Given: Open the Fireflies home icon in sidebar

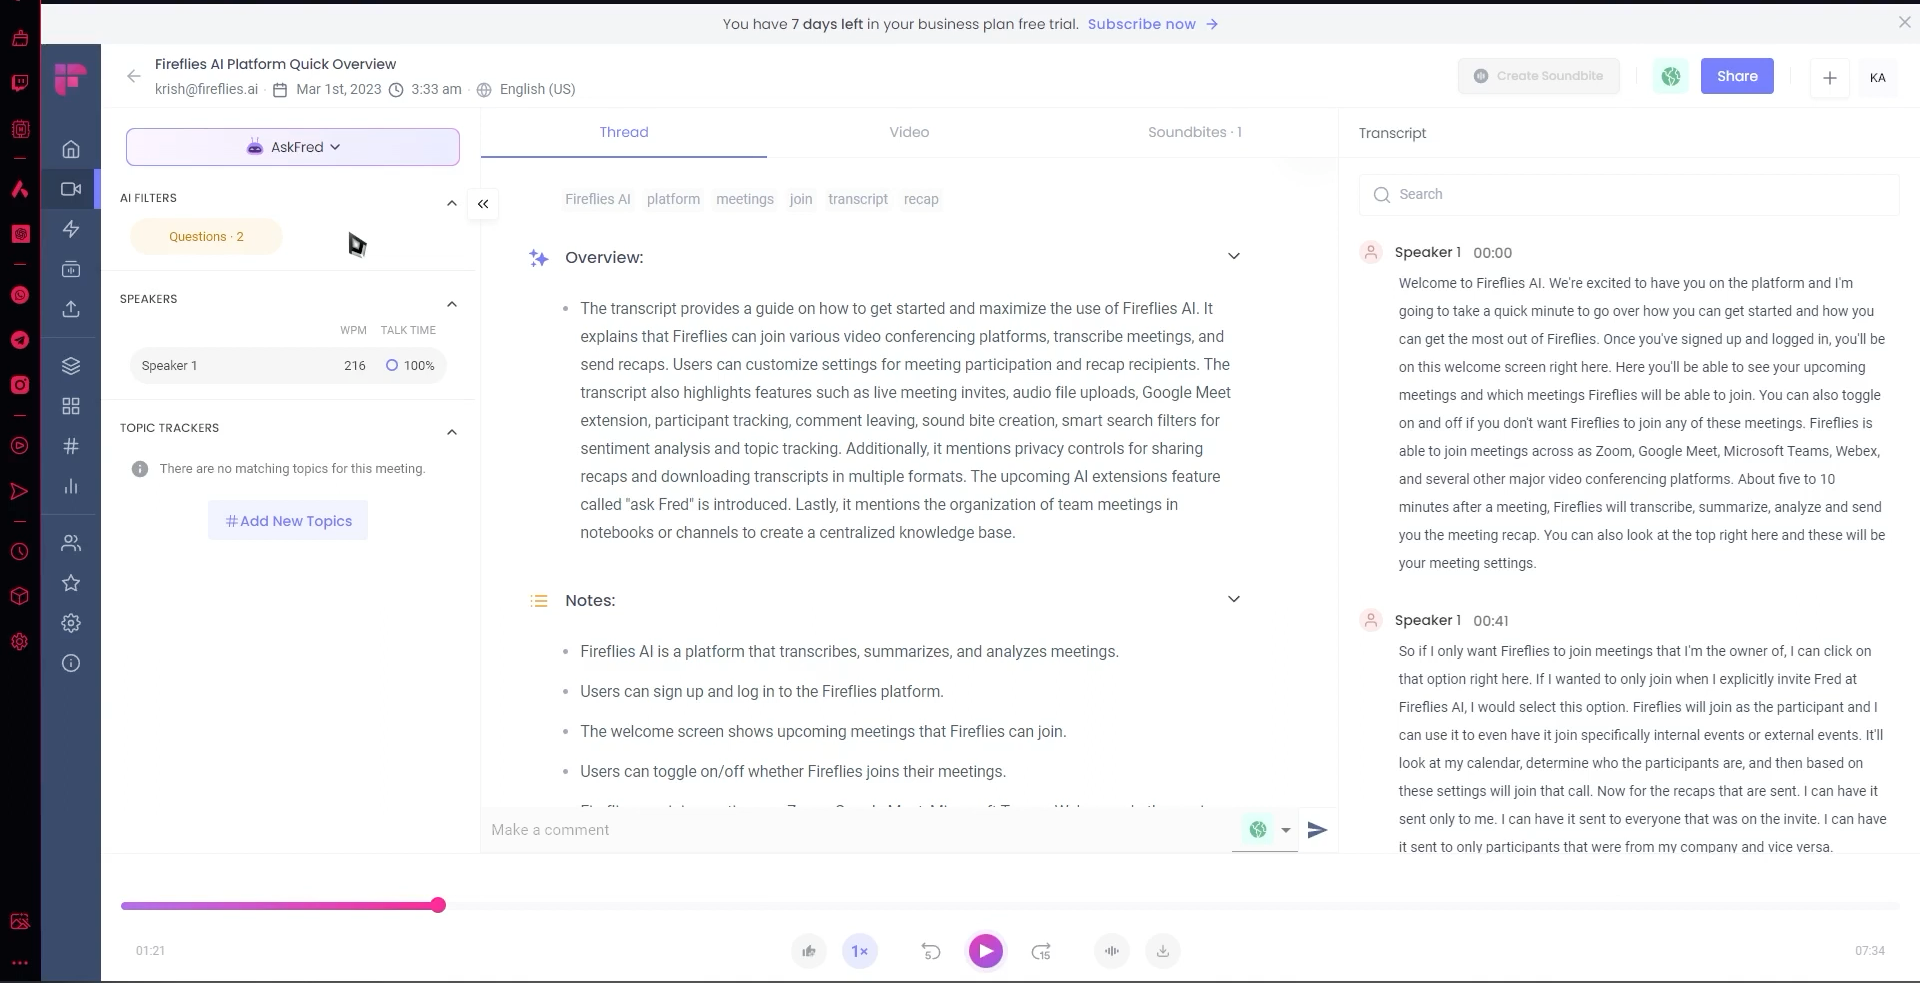Looking at the screenshot, I should tap(71, 149).
